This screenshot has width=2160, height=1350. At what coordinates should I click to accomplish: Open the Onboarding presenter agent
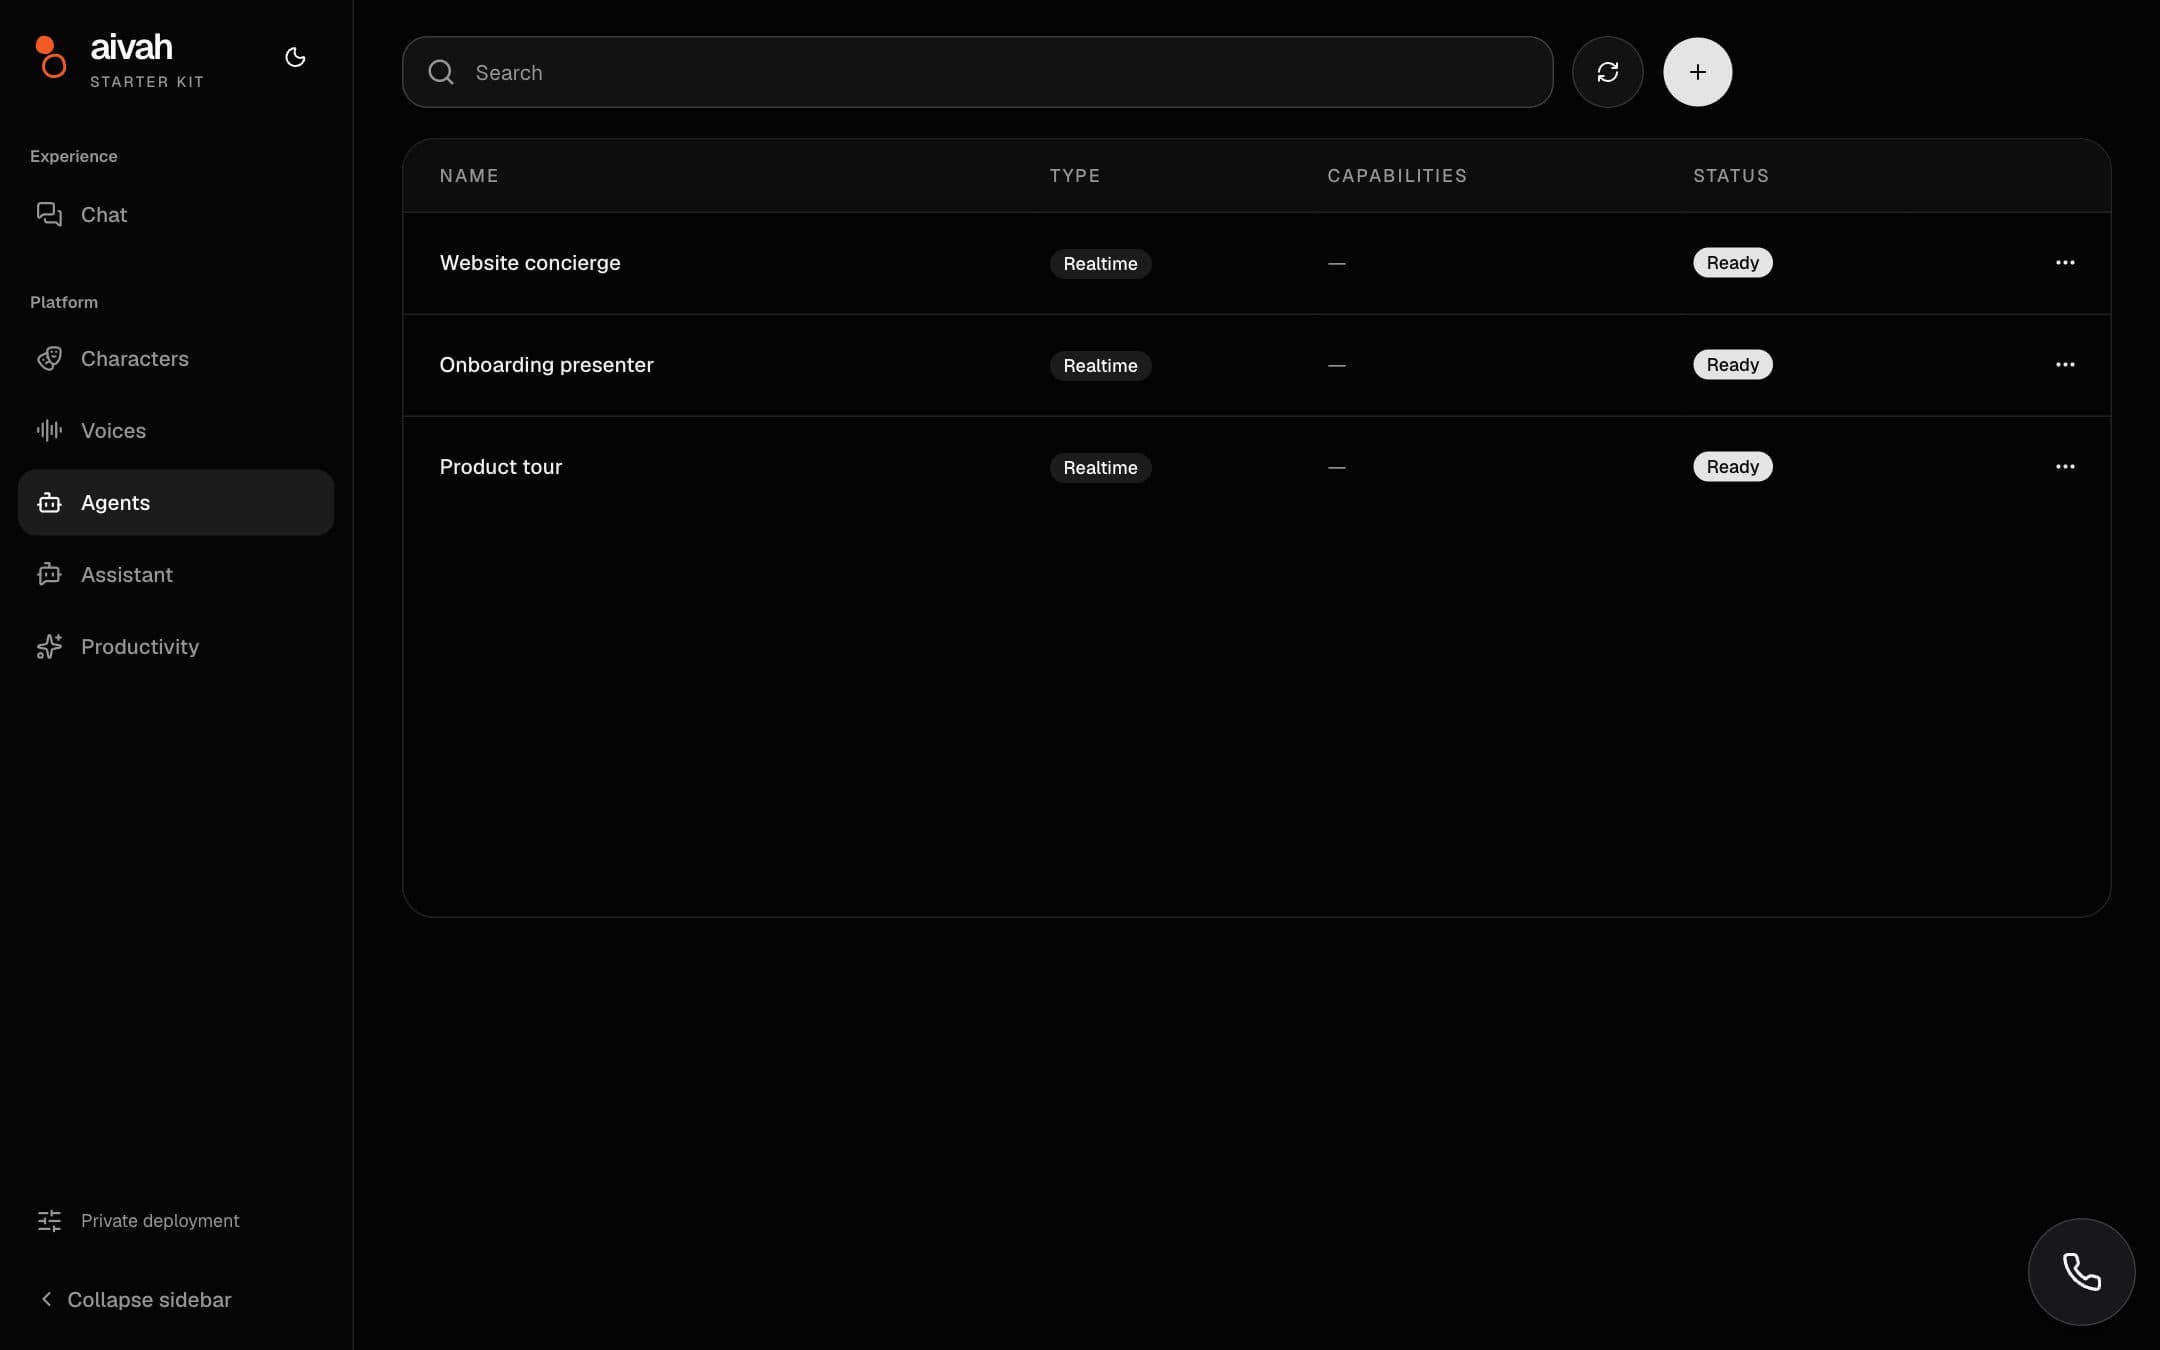pyautogui.click(x=546, y=364)
